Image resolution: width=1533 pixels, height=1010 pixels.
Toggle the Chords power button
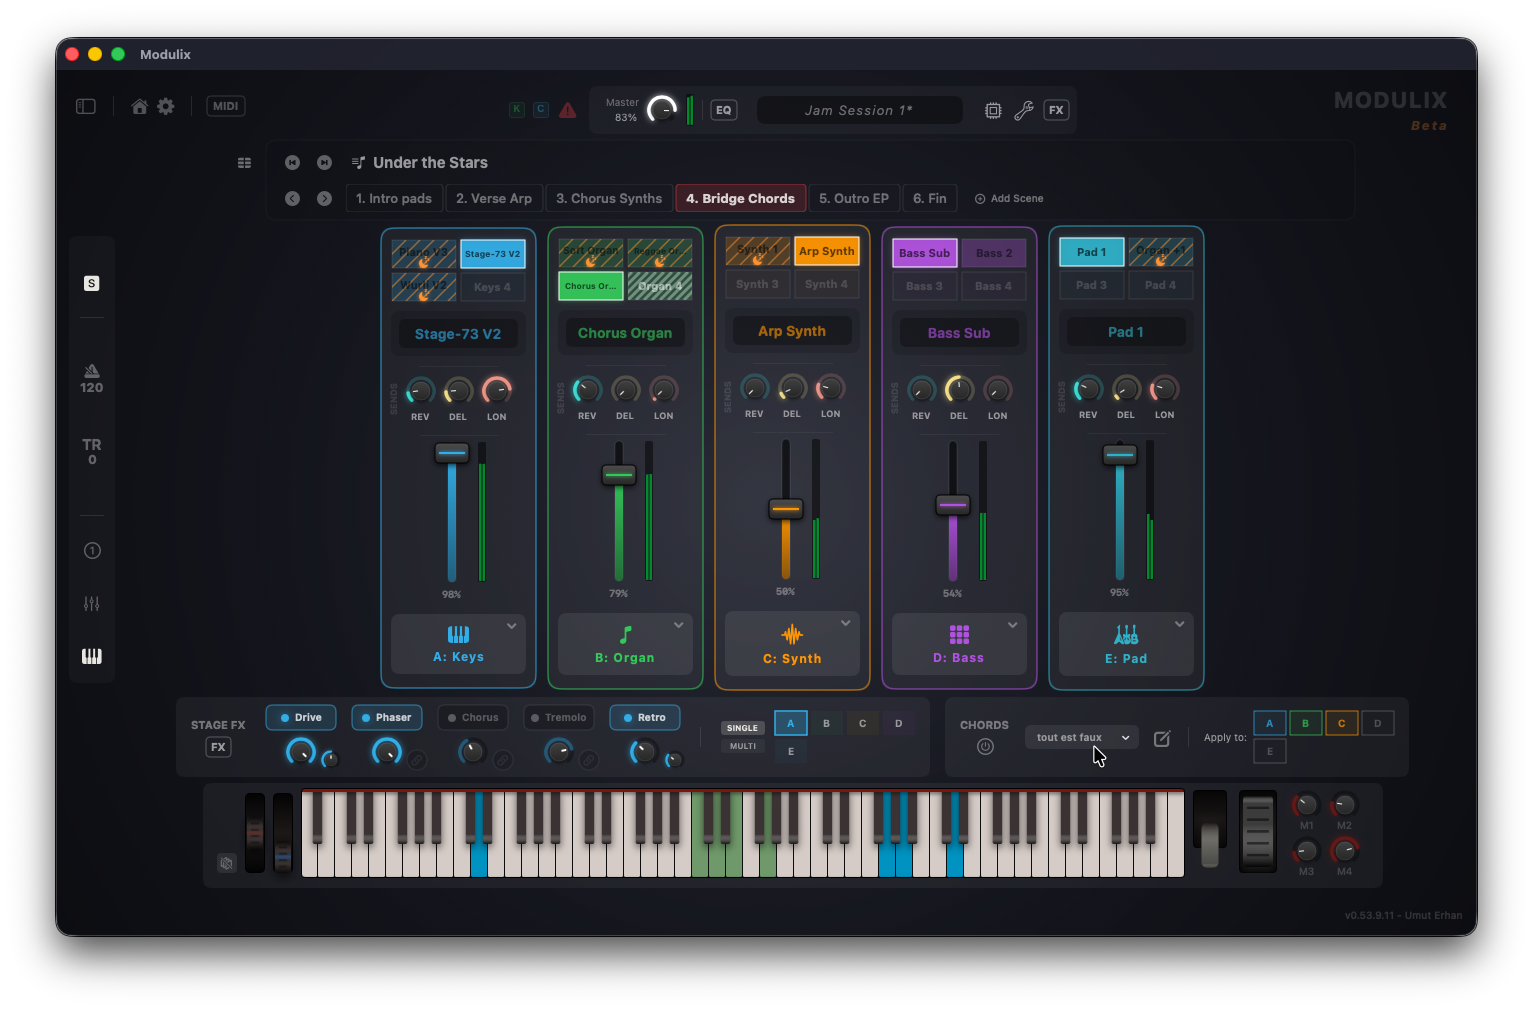985,746
